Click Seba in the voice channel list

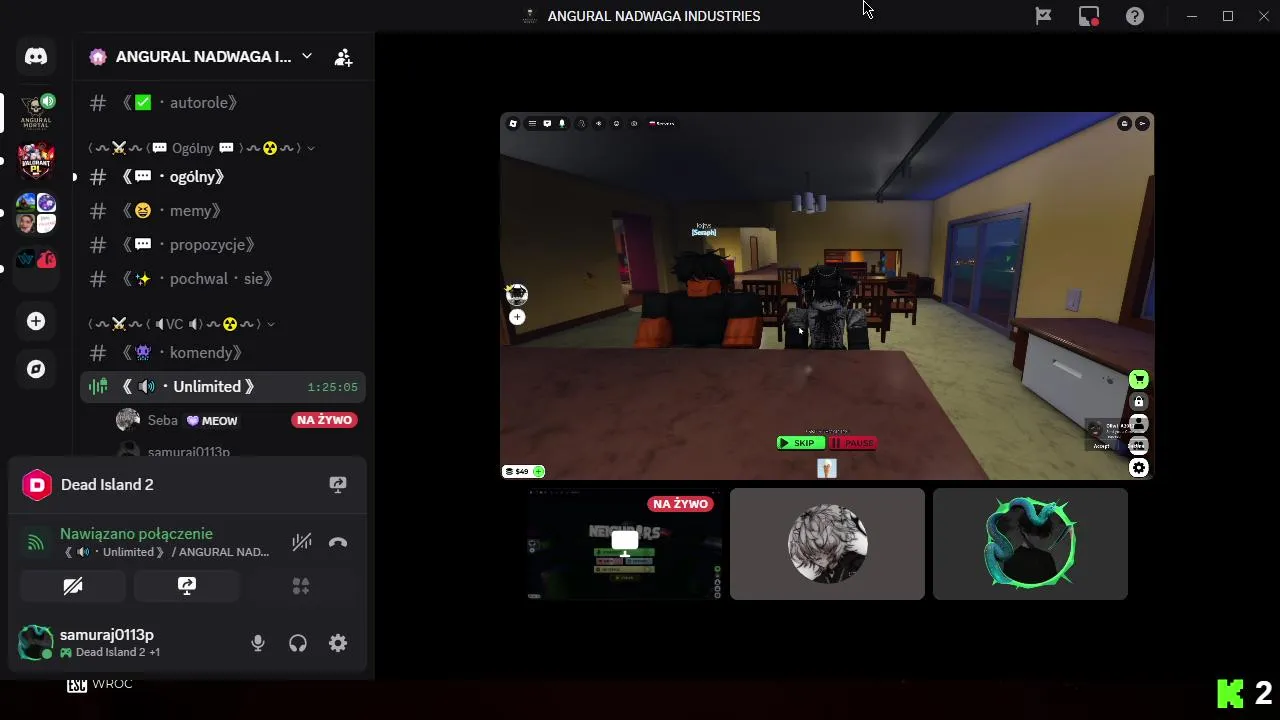[162, 421]
